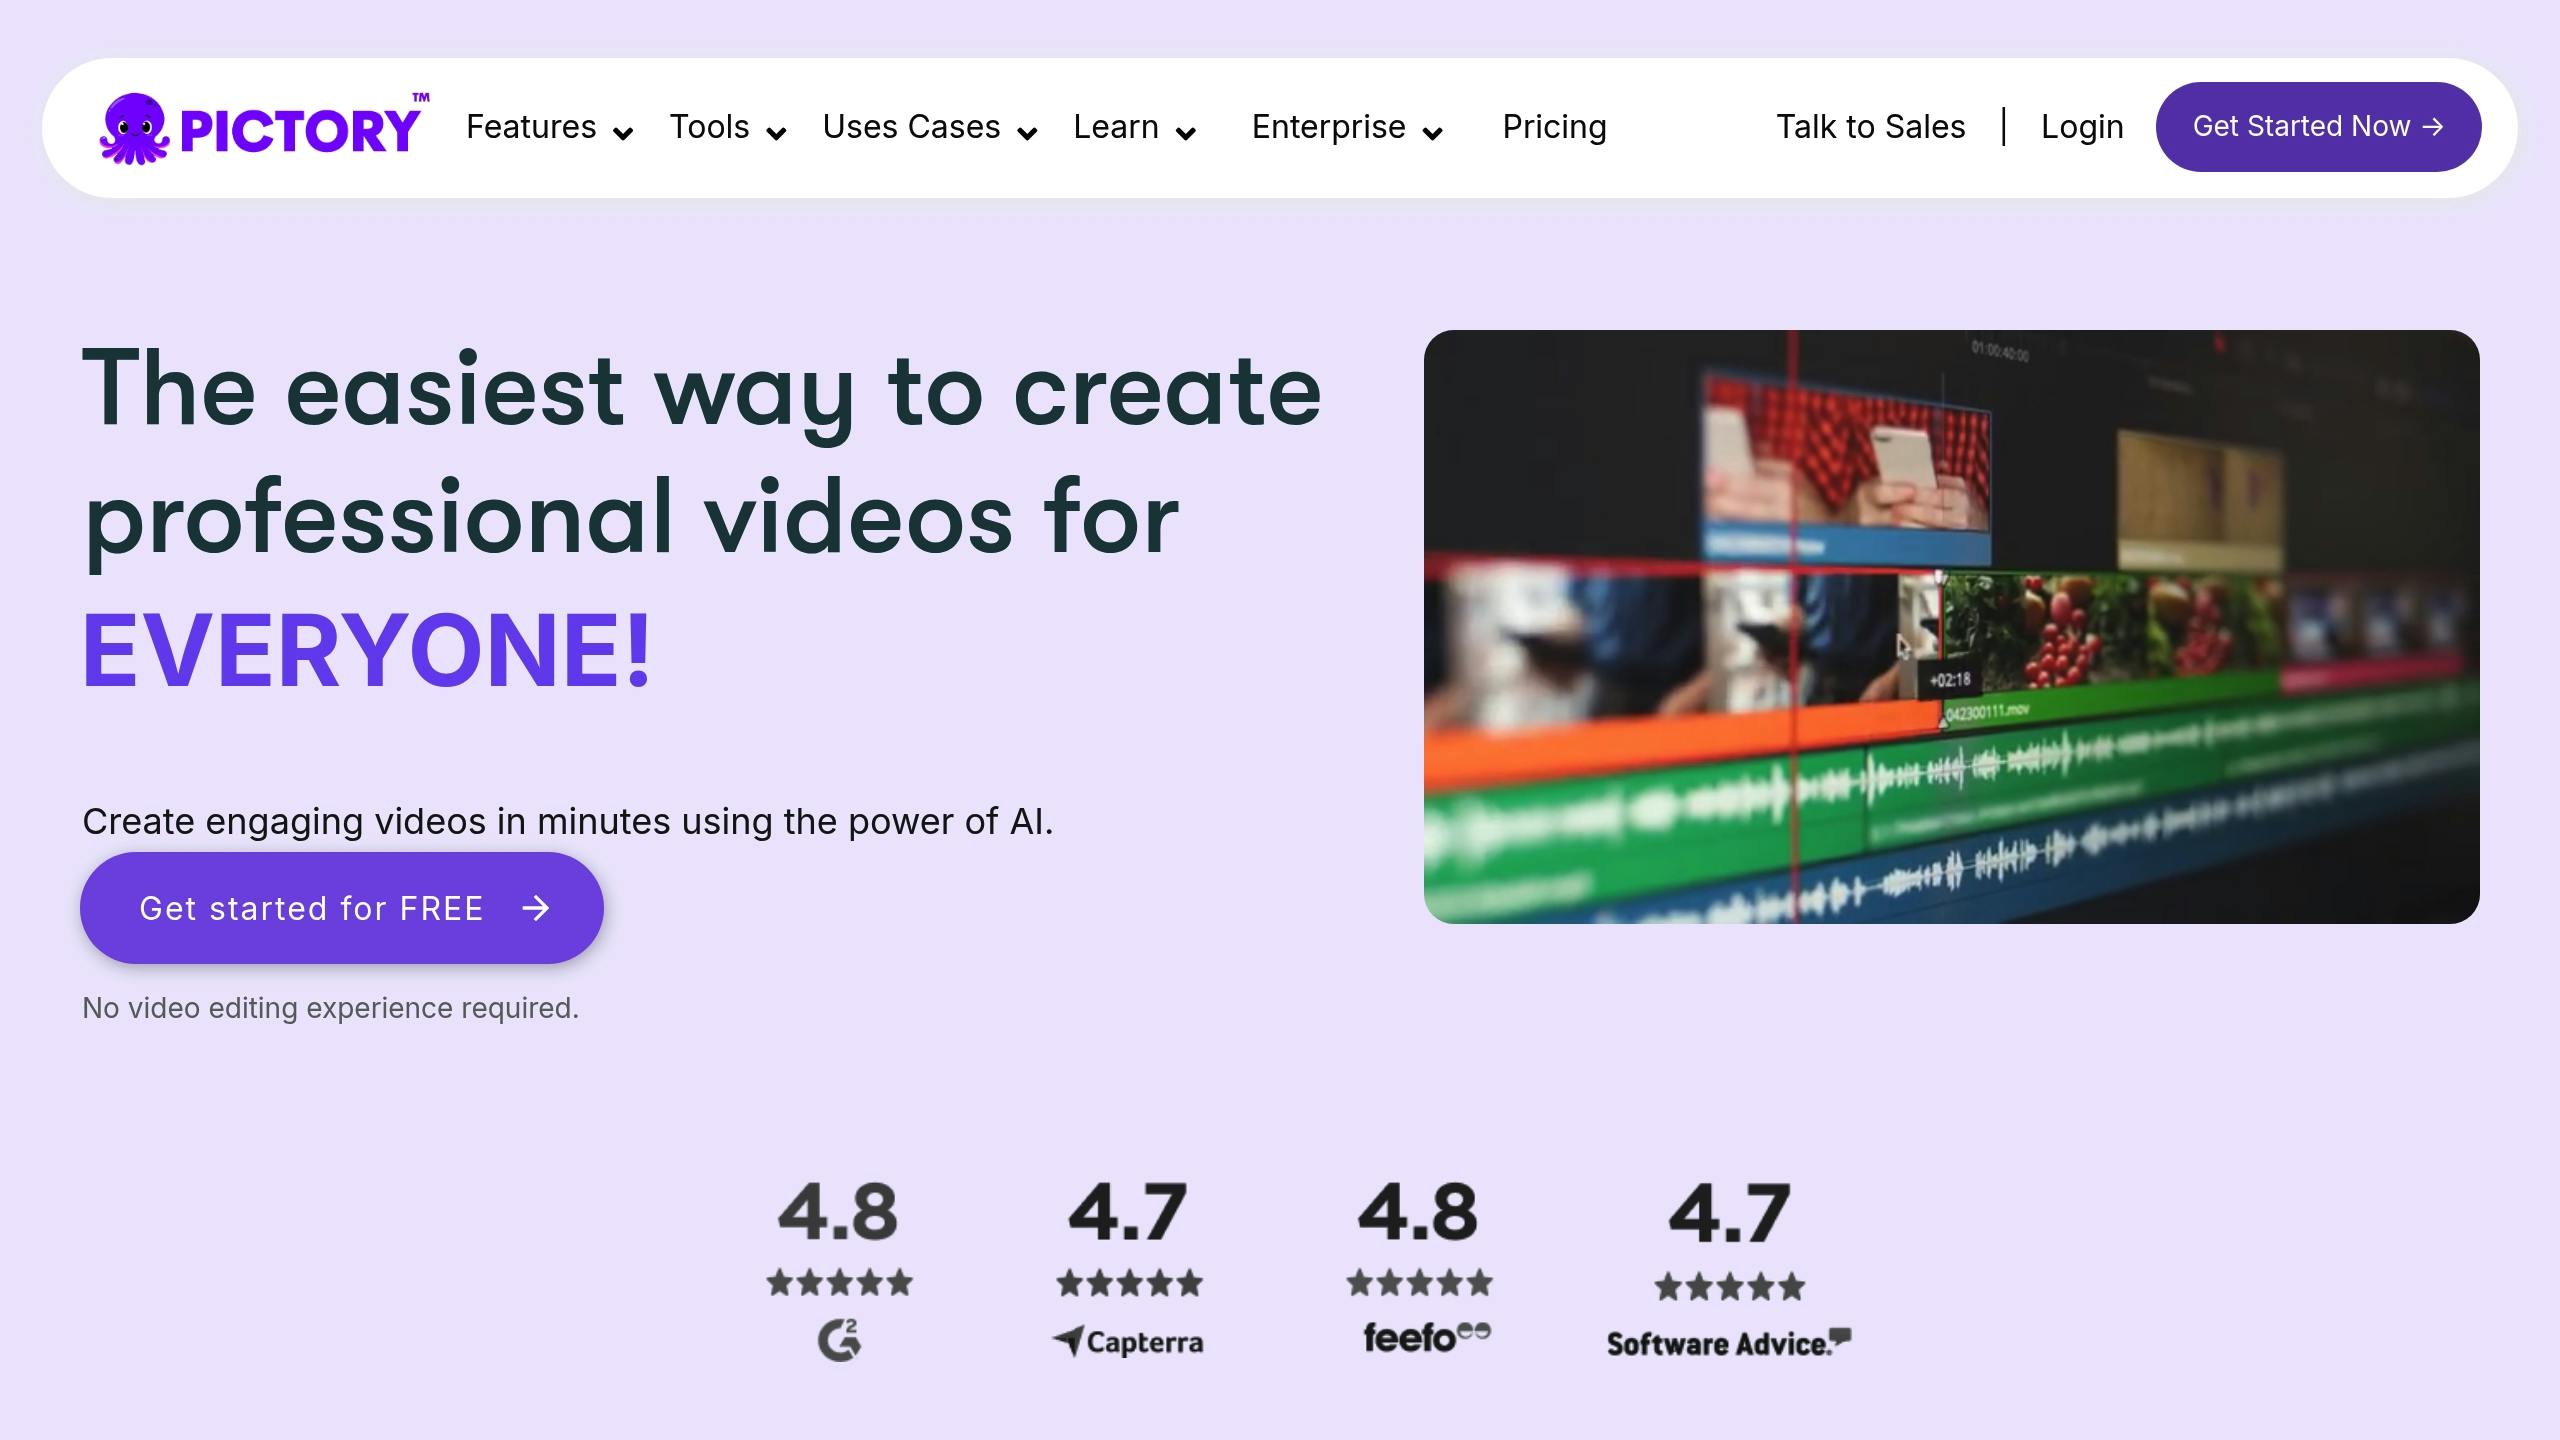
Task: Open the Software Advice logo
Action: pos(1729,1343)
